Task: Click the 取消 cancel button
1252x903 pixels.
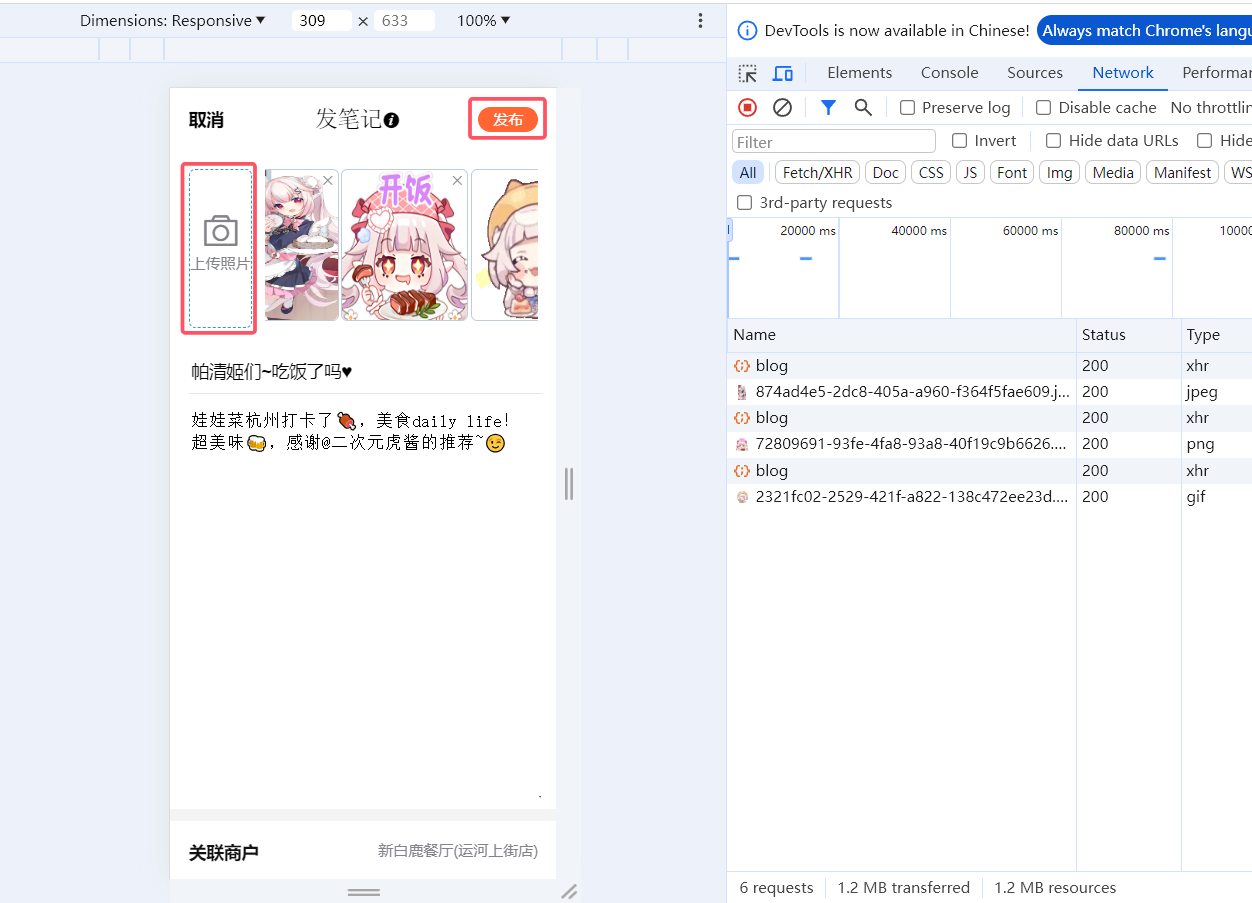Action: [206, 120]
